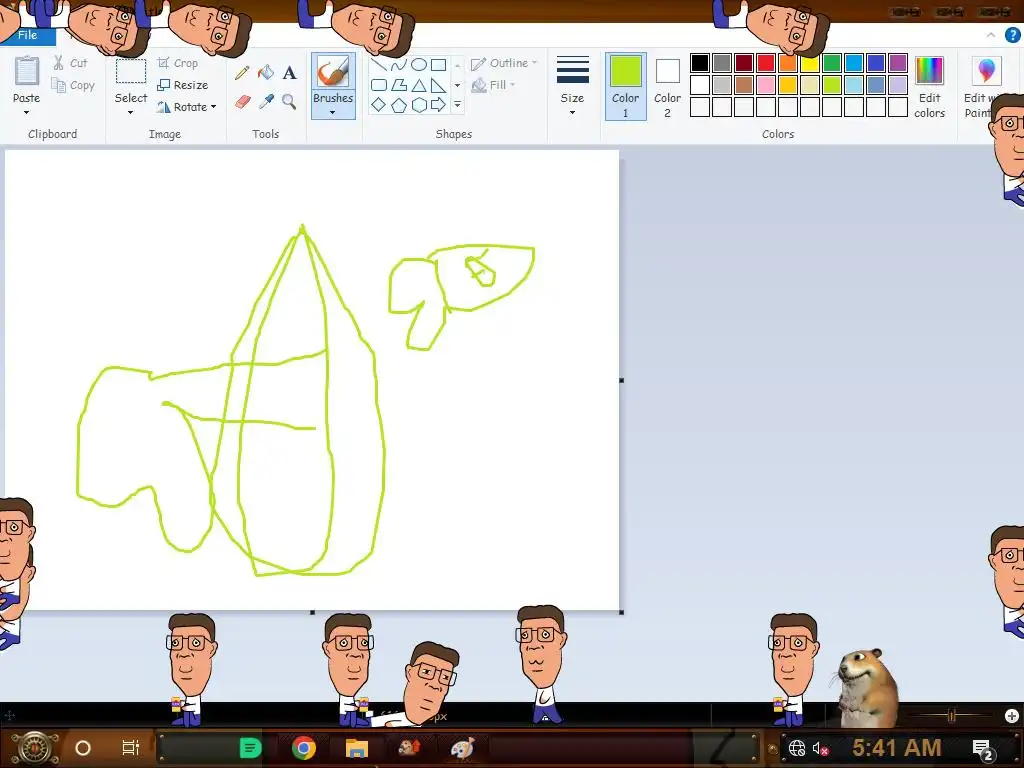Choose the Oval shape
Image resolution: width=1024 pixels, height=768 pixels.
(x=419, y=65)
